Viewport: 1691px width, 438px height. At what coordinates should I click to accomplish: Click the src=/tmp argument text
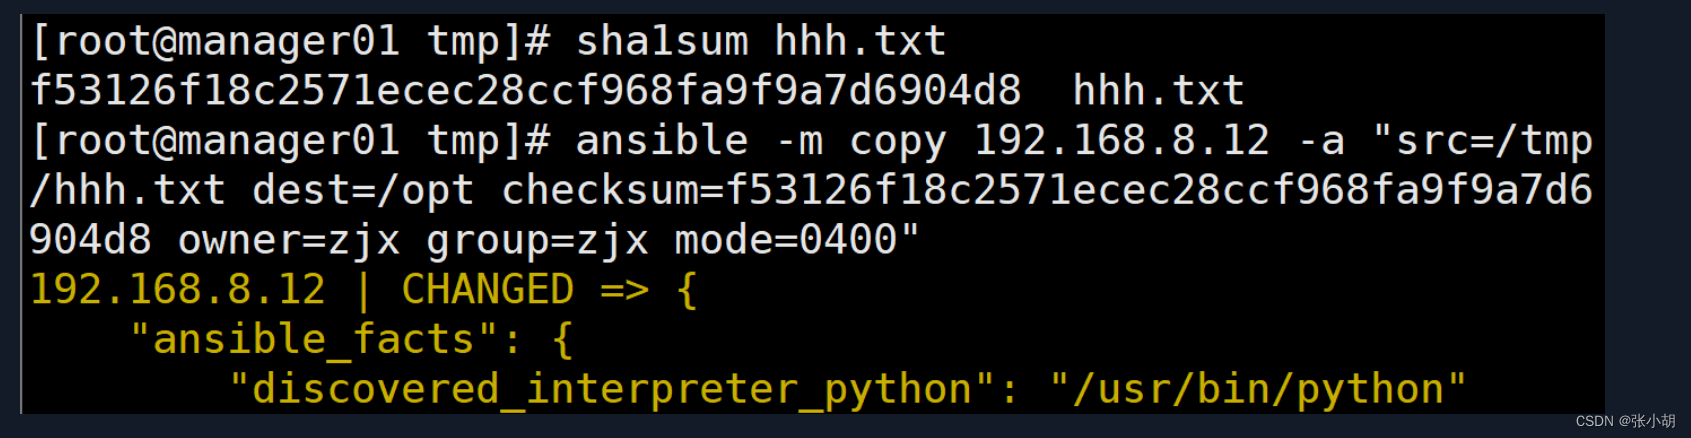[x=1481, y=142]
